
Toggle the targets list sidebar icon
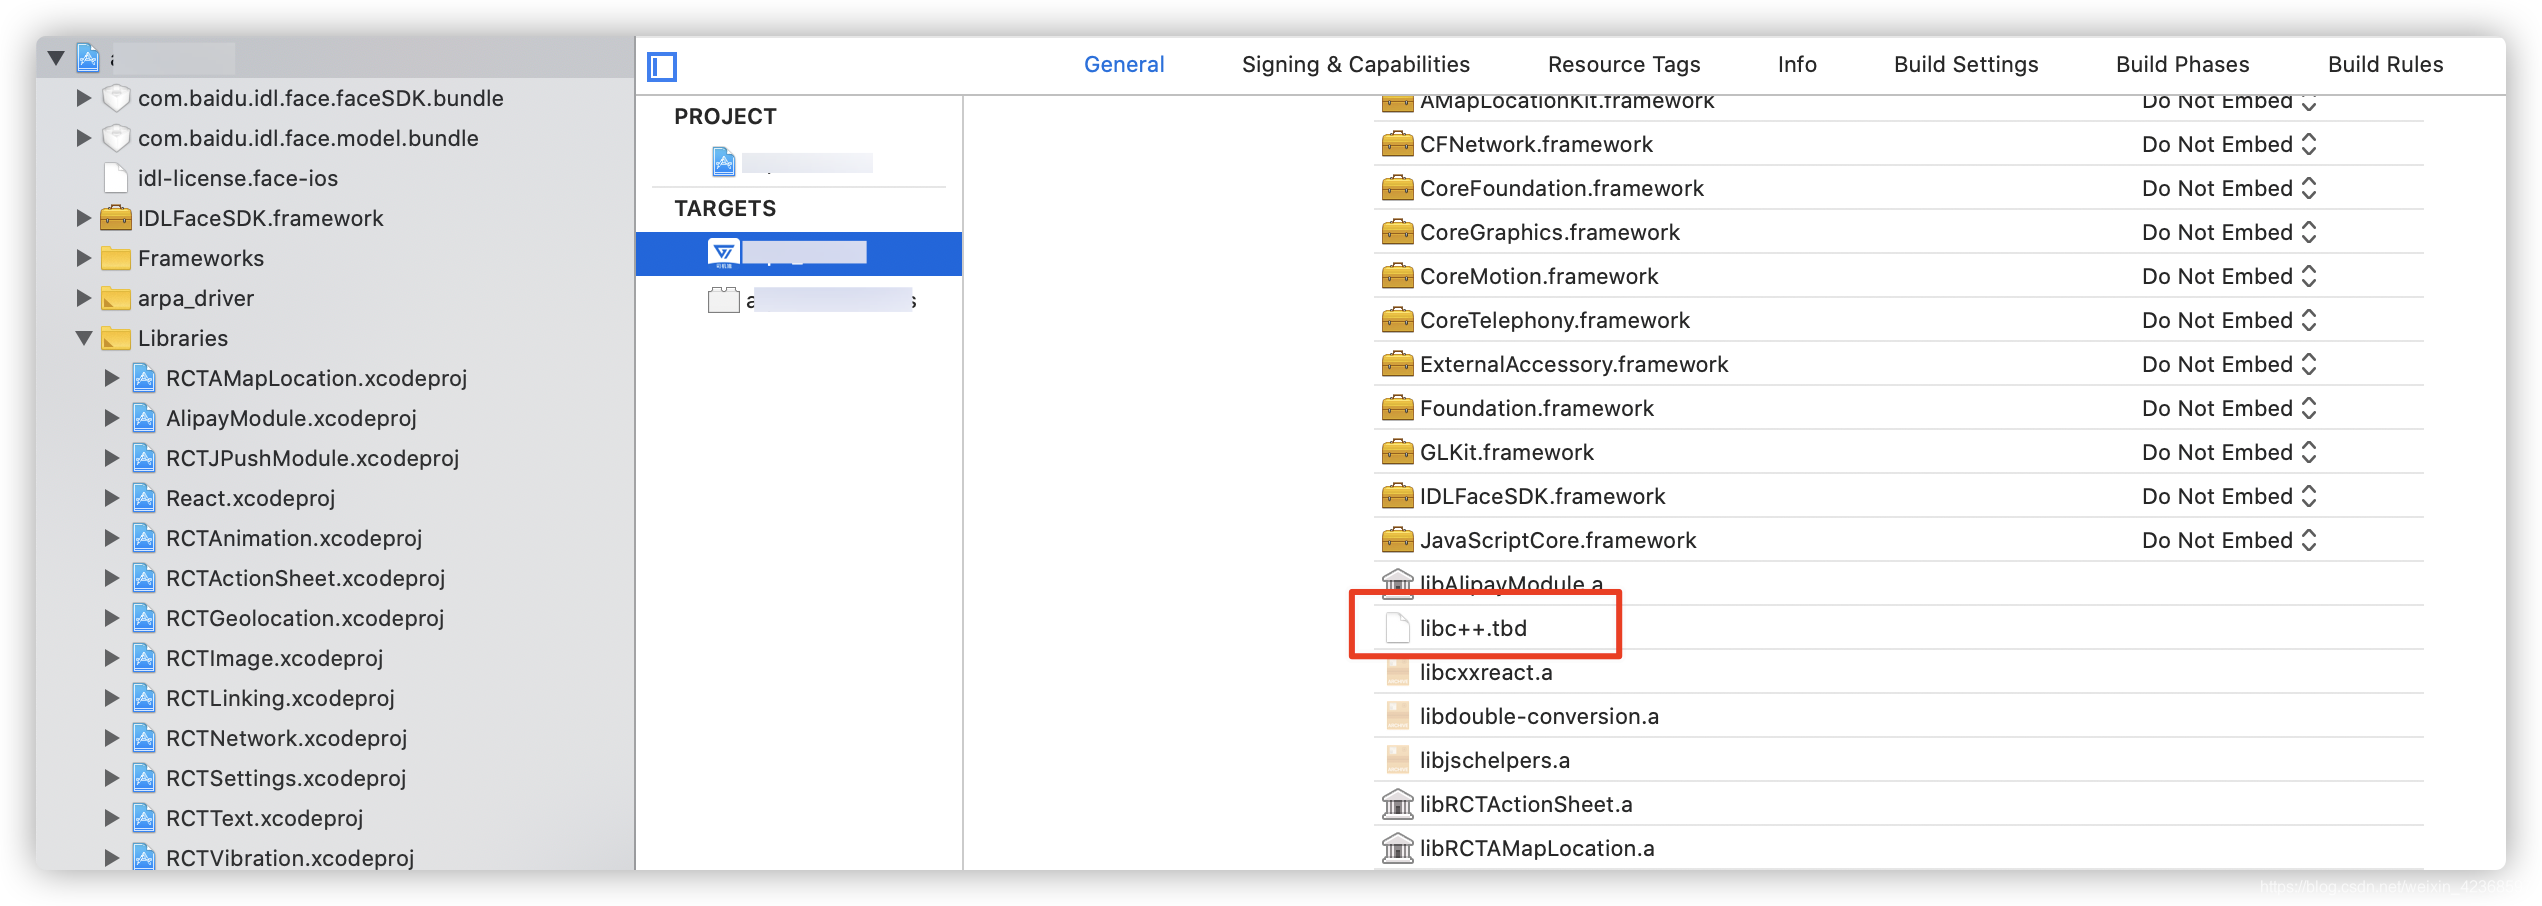click(662, 67)
